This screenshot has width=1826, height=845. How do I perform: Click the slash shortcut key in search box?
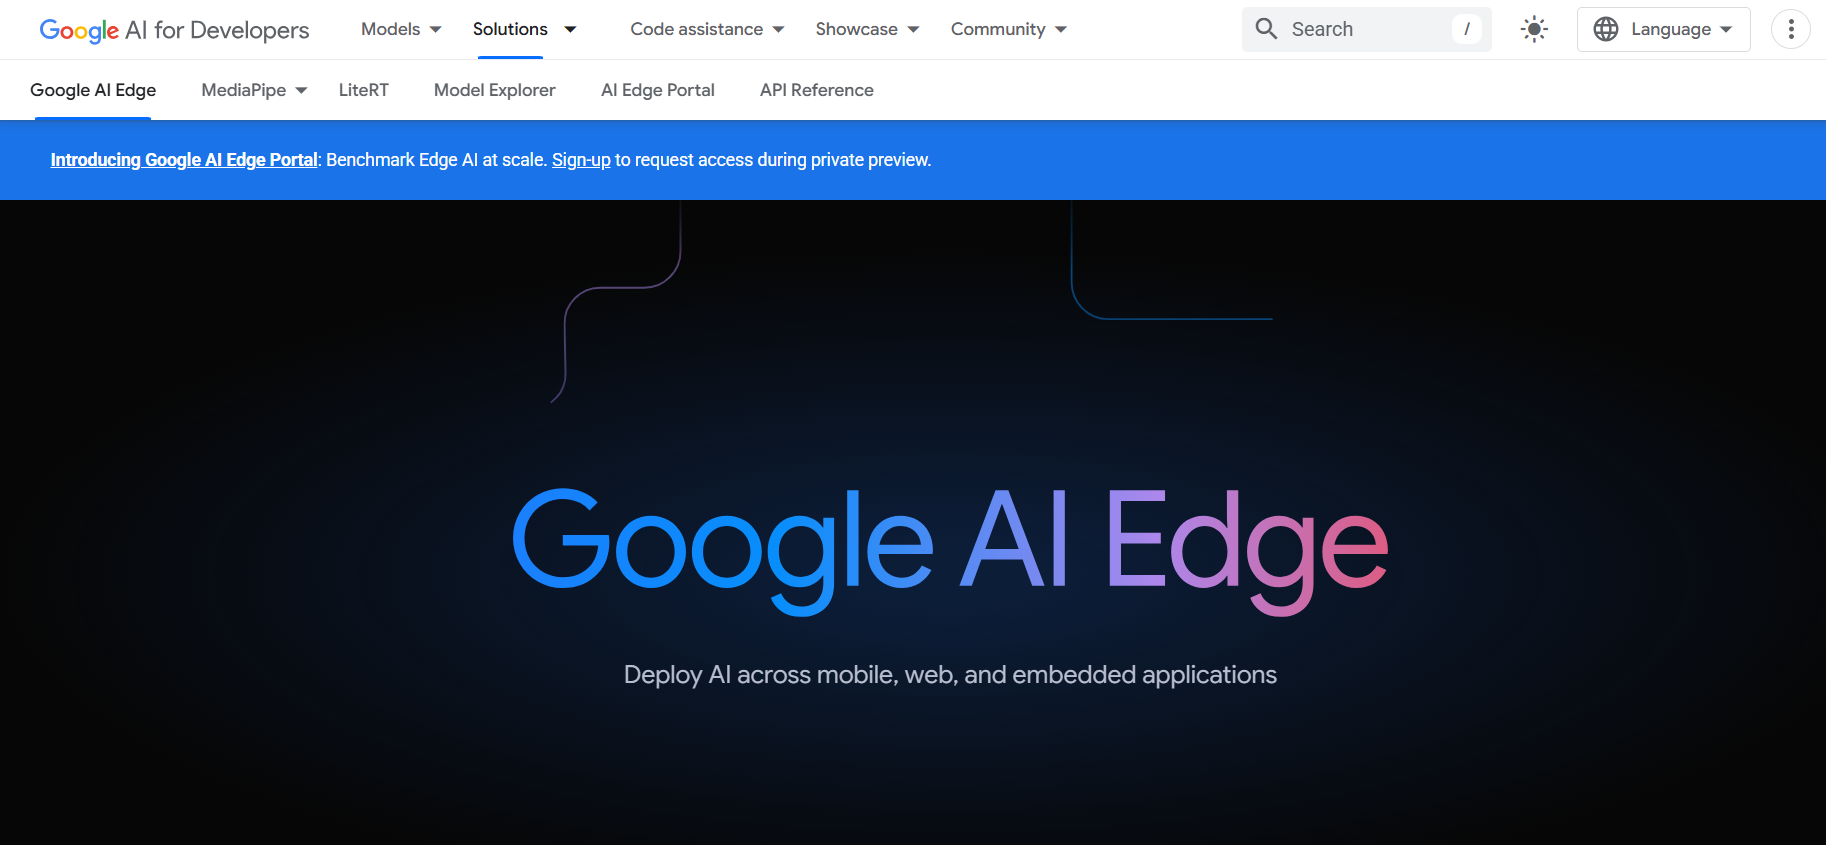(1467, 29)
